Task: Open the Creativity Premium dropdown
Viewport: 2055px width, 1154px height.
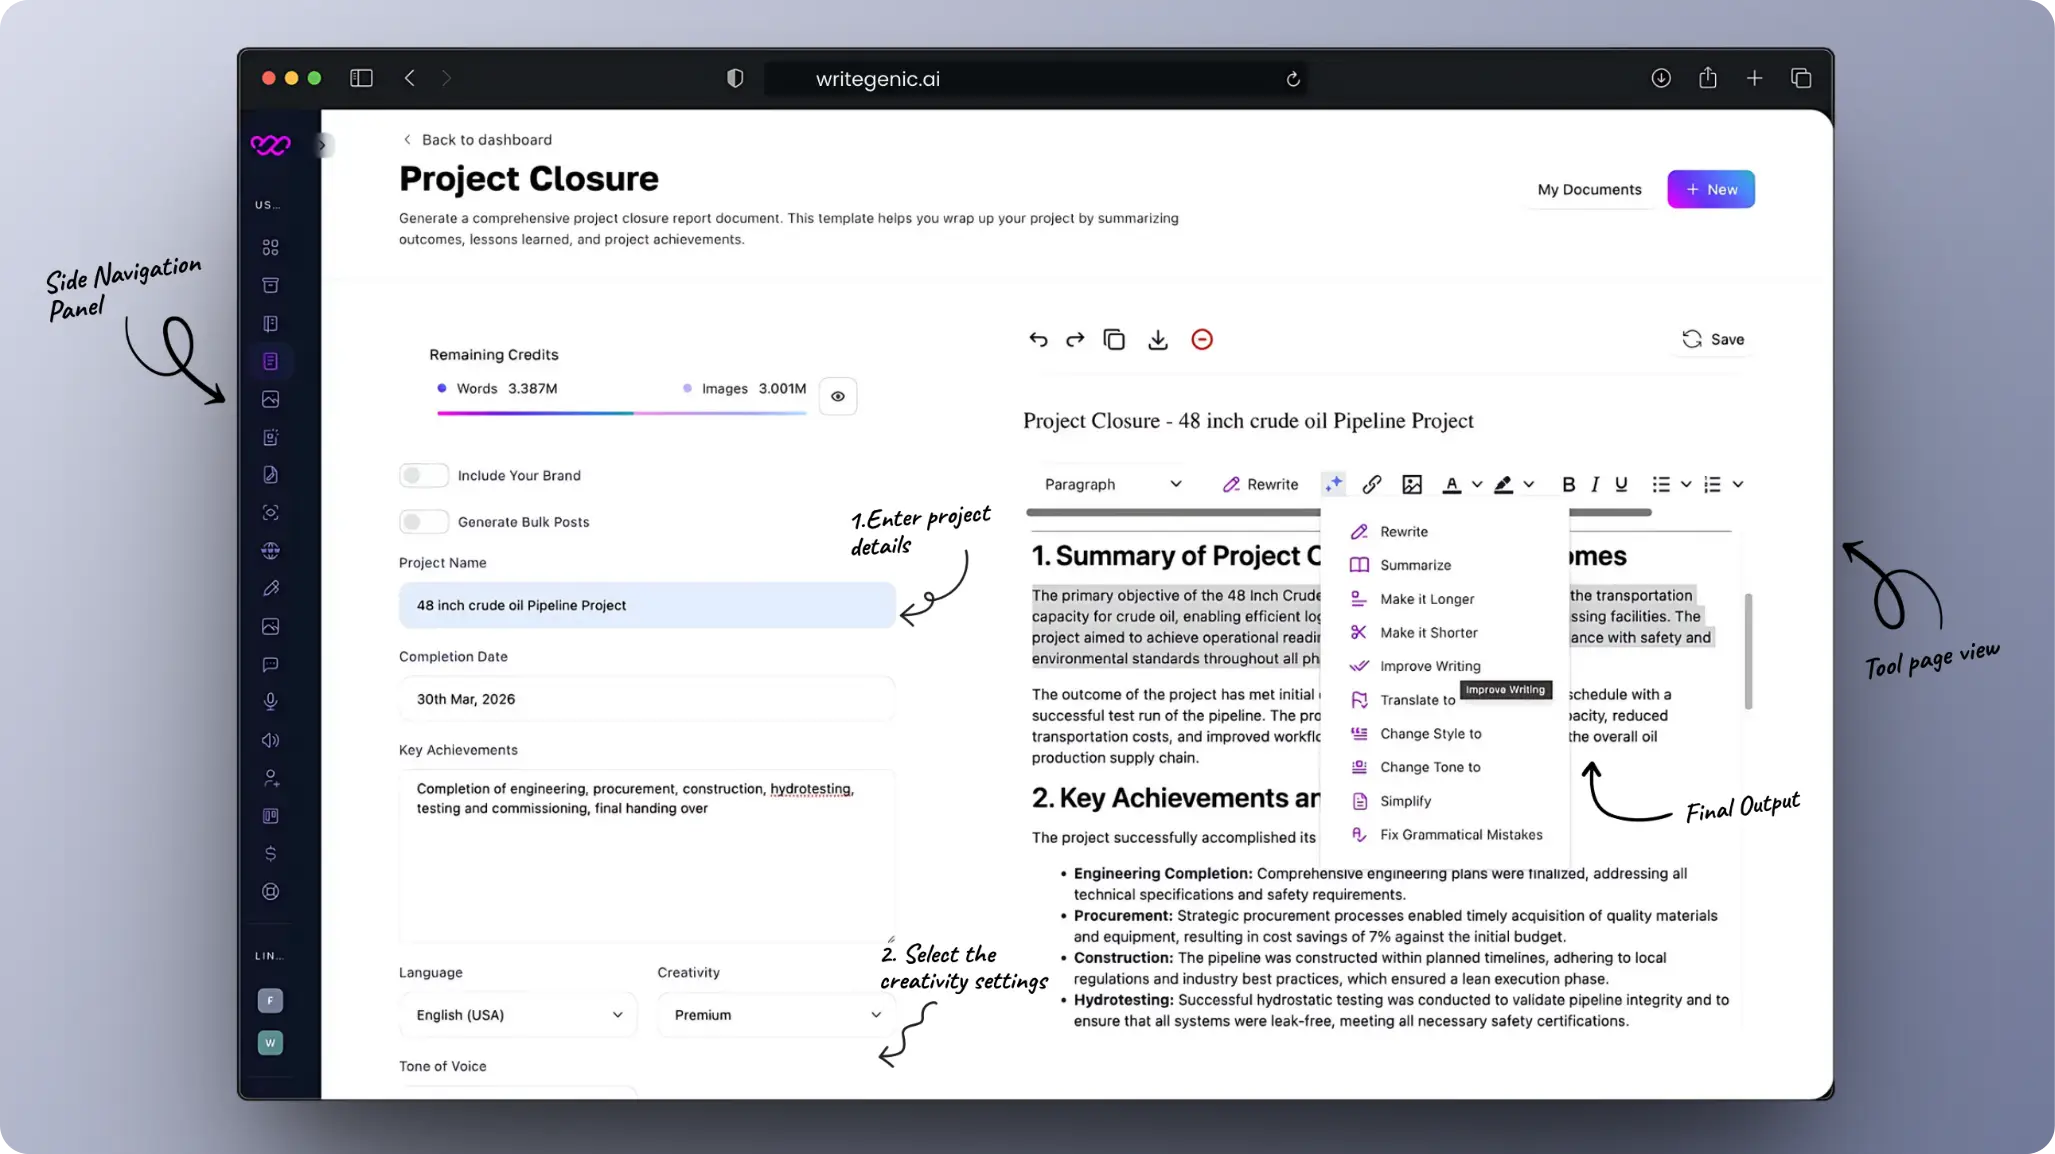Action: (777, 1014)
